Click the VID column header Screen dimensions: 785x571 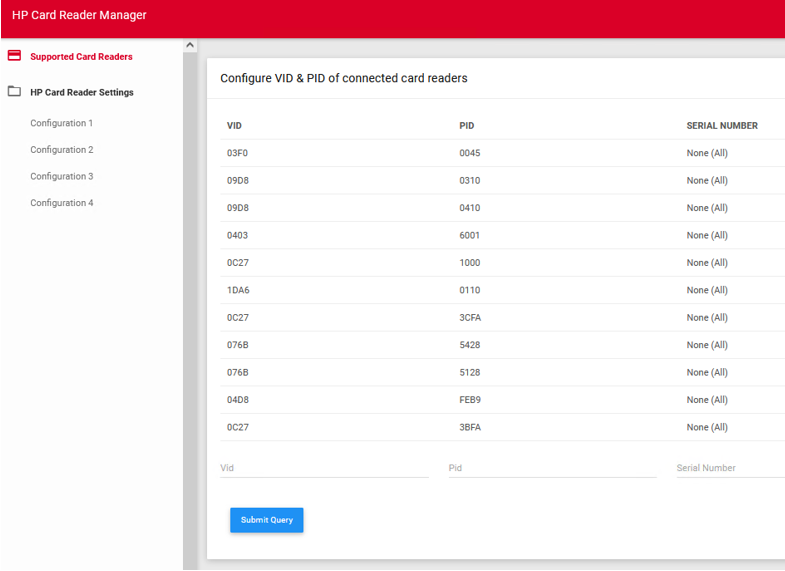pyautogui.click(x=235, y=126)
